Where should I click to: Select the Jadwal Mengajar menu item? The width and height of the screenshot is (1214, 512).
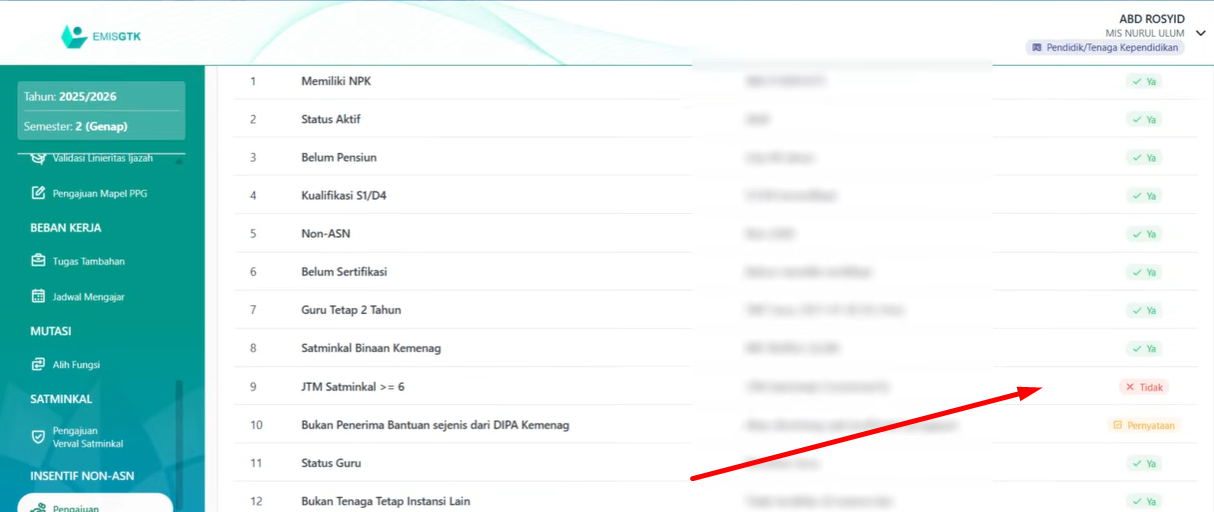(88, 297)
